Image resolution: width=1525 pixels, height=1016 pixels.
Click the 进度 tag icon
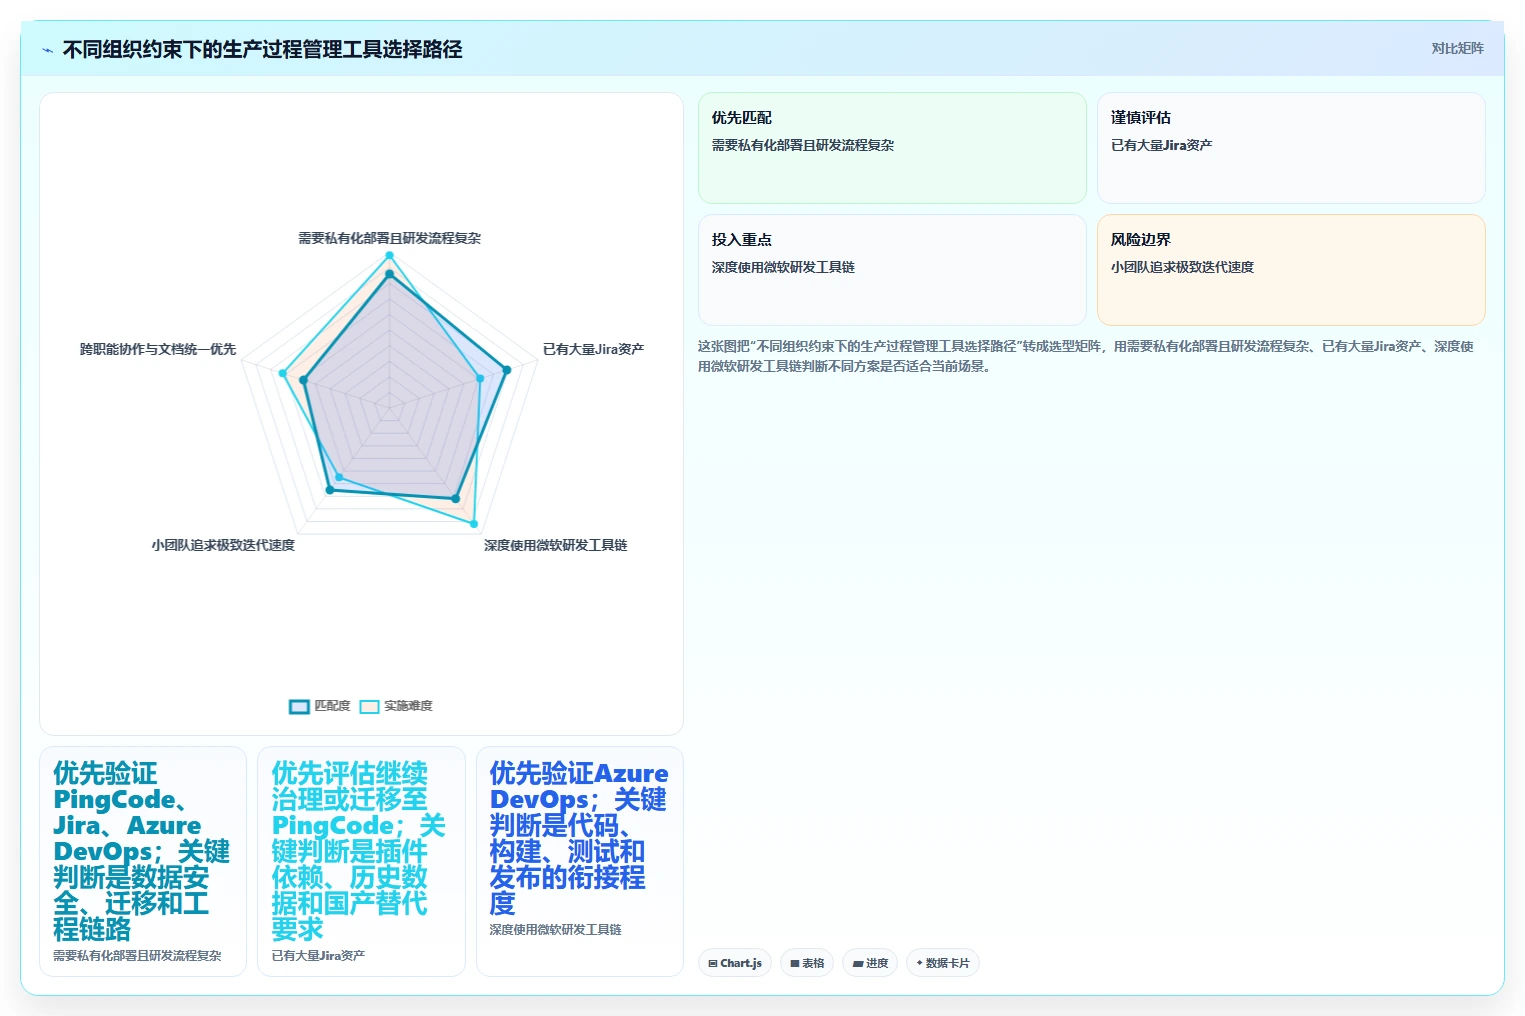click(858, 964)
